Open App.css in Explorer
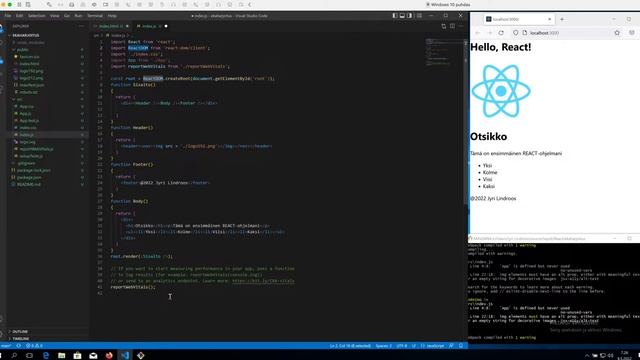This screenshot has height=360, width=640. pos(27,107)
